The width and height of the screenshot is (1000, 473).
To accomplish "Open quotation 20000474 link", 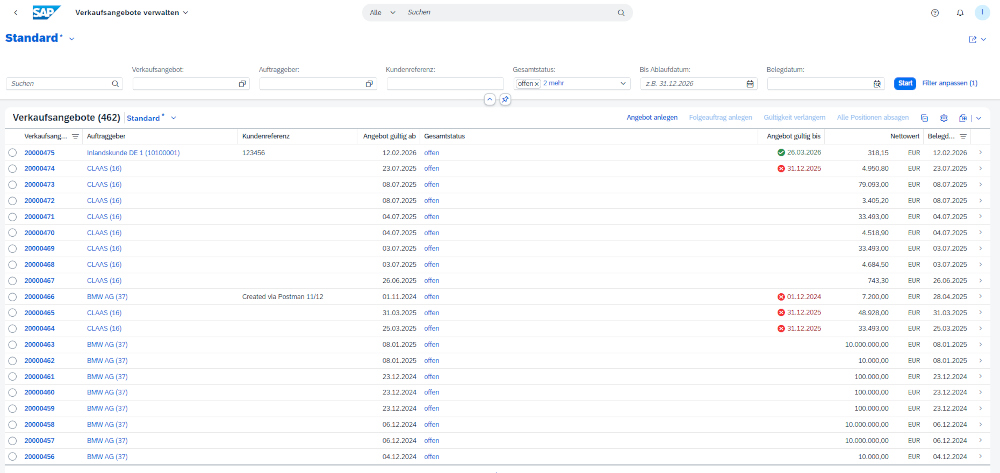I will tap(39, 169).
